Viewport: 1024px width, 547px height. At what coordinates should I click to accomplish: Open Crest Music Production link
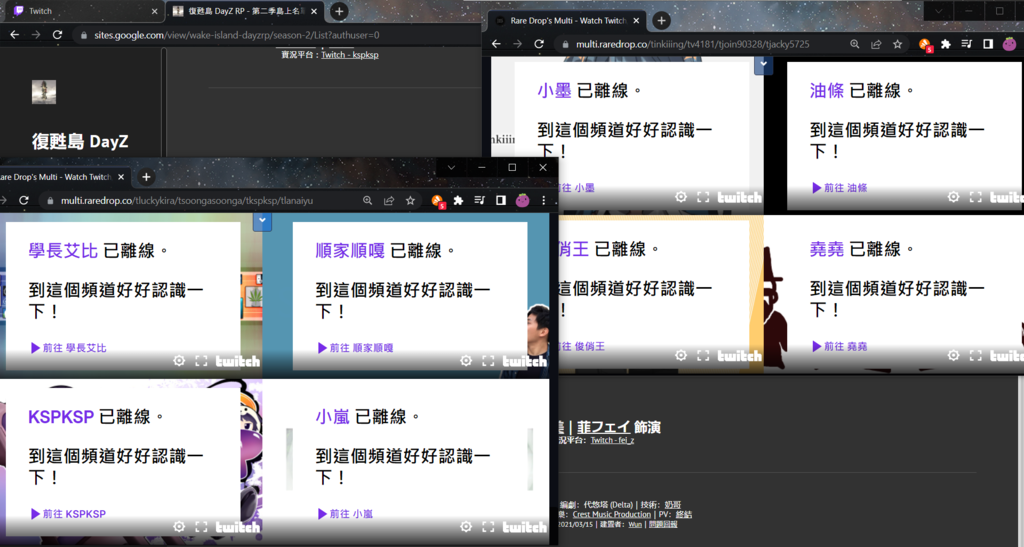point(611,514)
